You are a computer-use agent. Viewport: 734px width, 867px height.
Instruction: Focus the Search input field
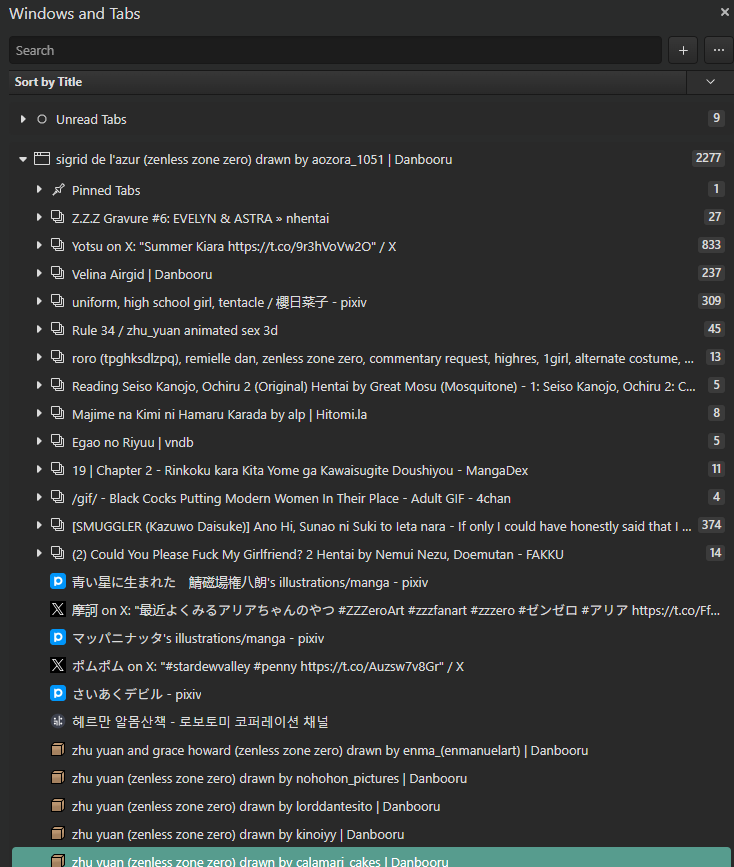(335, 50)
